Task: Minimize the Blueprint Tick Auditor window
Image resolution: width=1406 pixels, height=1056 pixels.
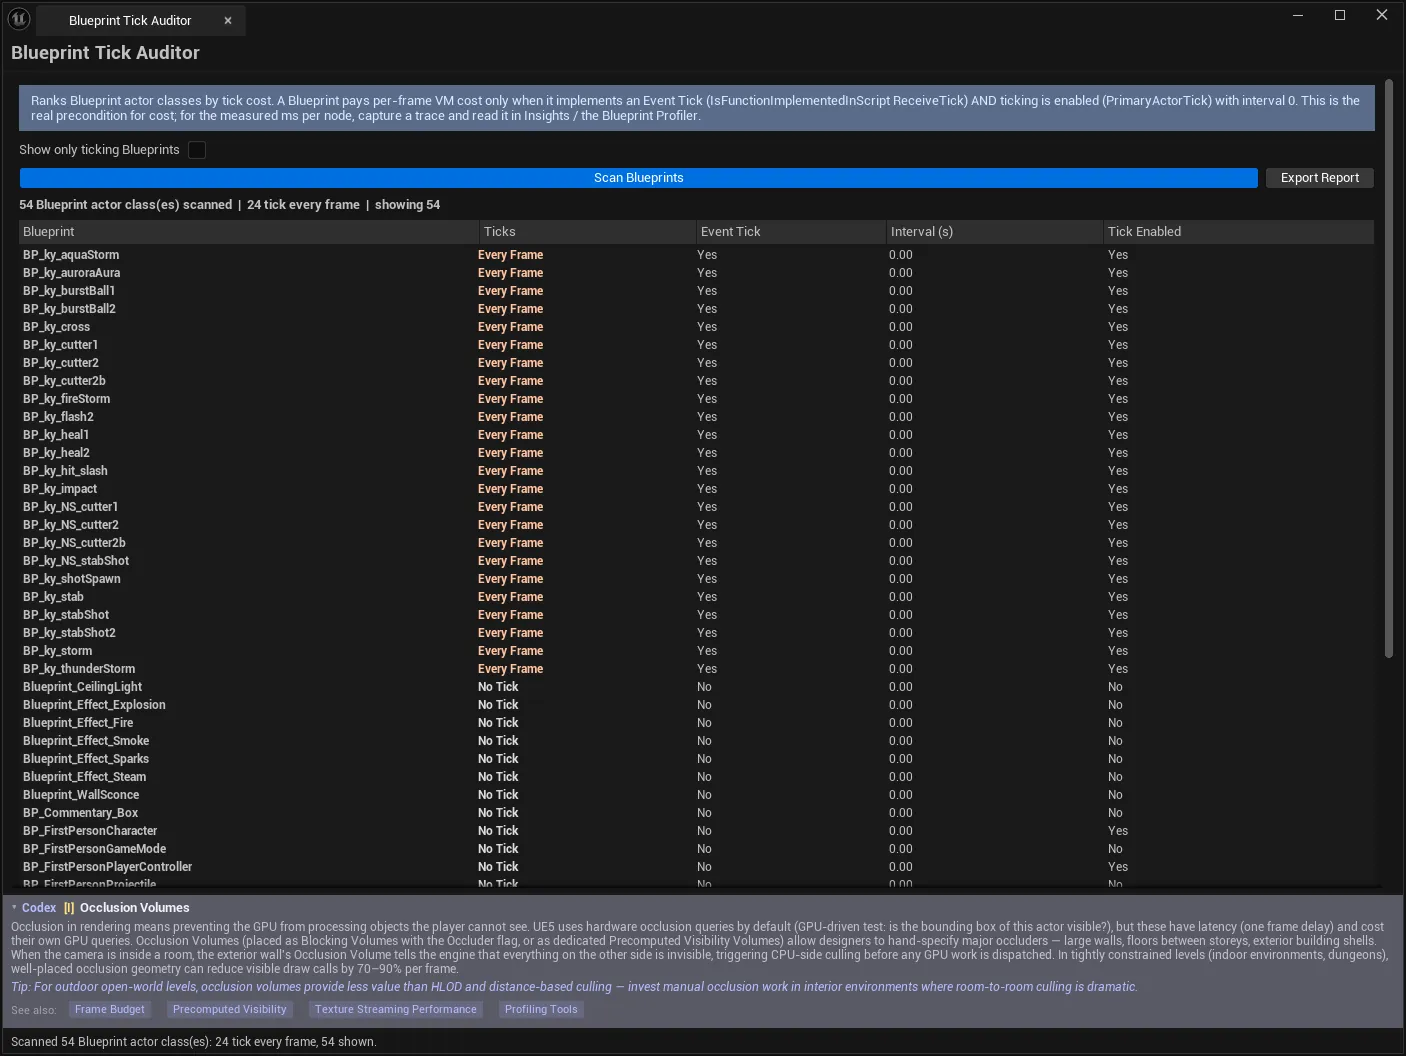Action: click(x=1298, y=15)
